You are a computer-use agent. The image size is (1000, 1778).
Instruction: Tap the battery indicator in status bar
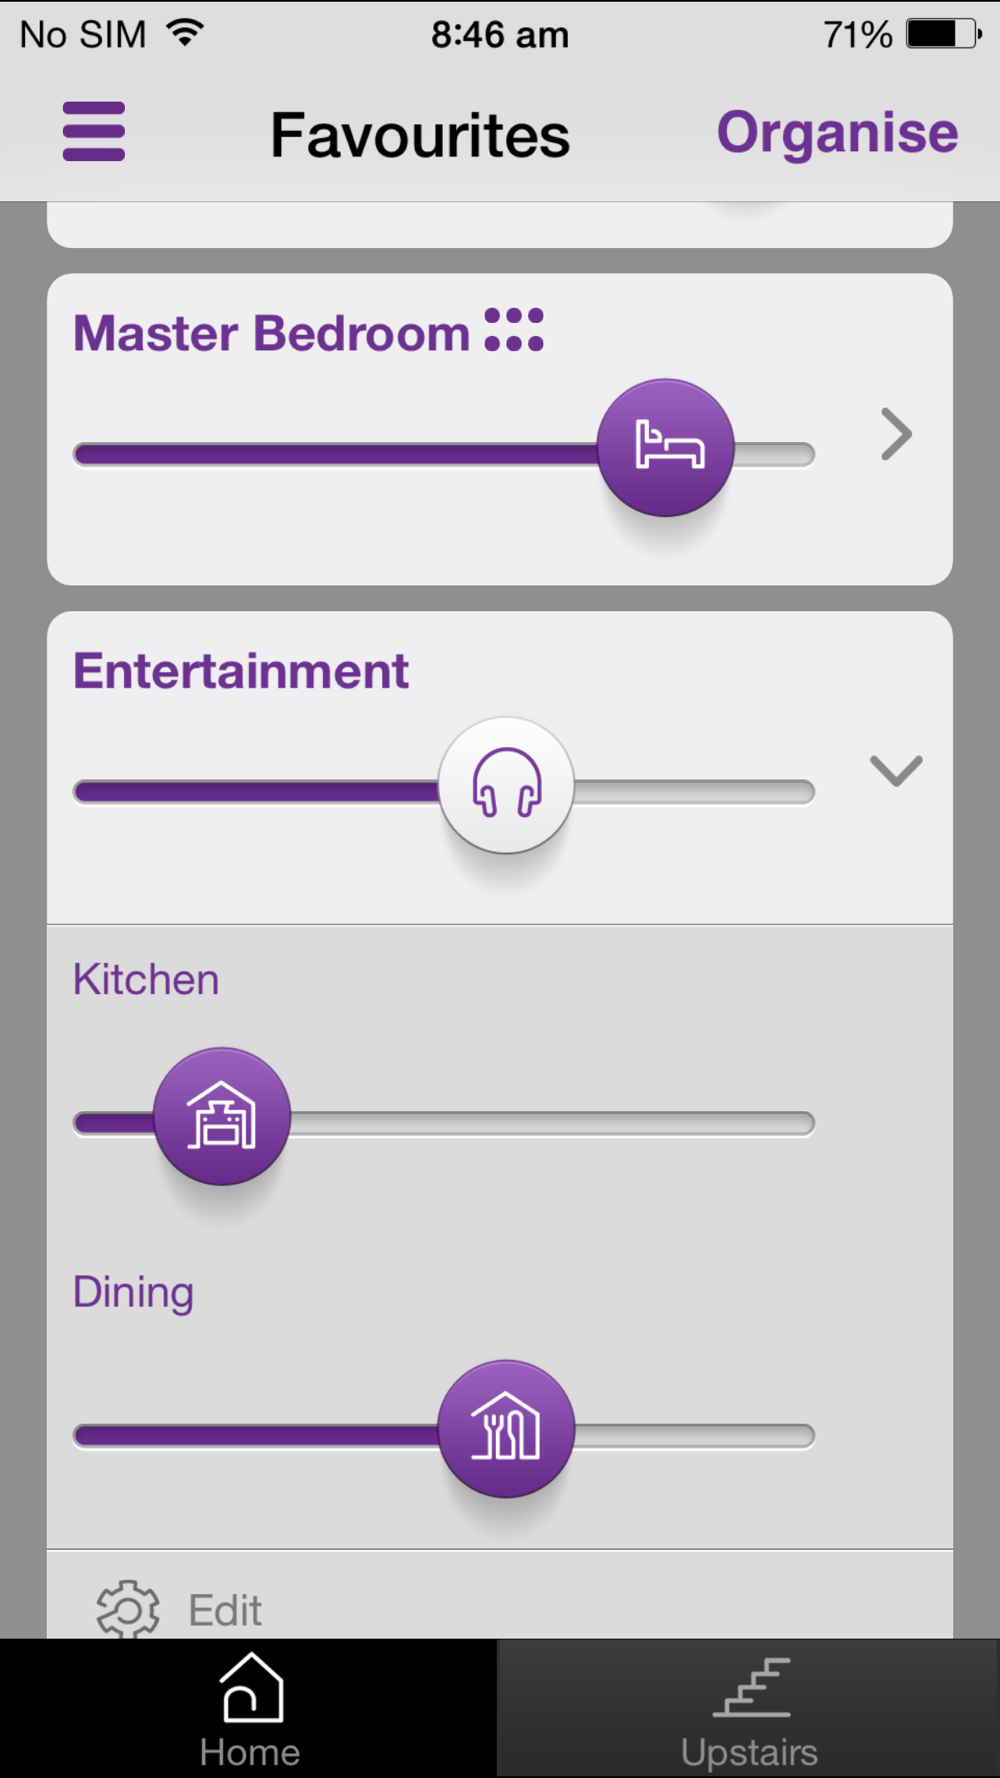pyautogui.click(x=943, y=34)
